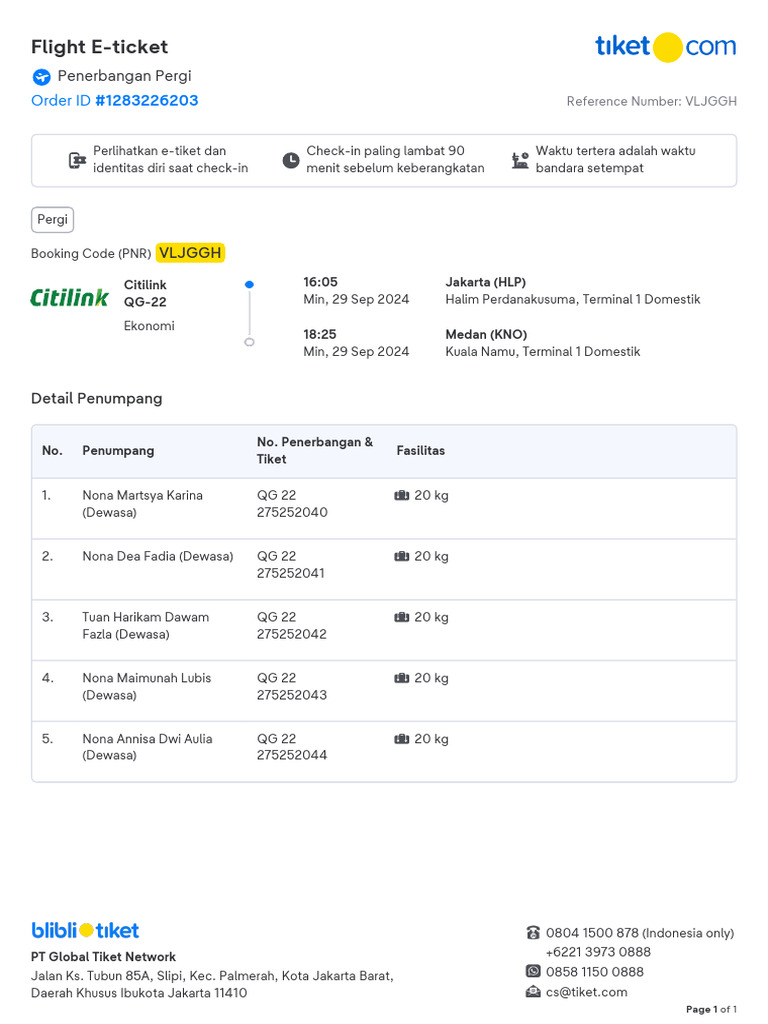
Task: Click the Citilink airline logo
Action: pyautogui.click(x=69, y=297)
